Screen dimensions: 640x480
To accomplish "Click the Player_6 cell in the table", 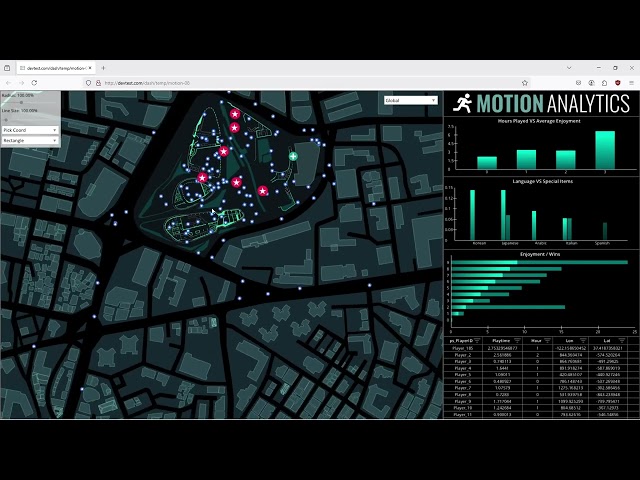I will tap(463, 381).
